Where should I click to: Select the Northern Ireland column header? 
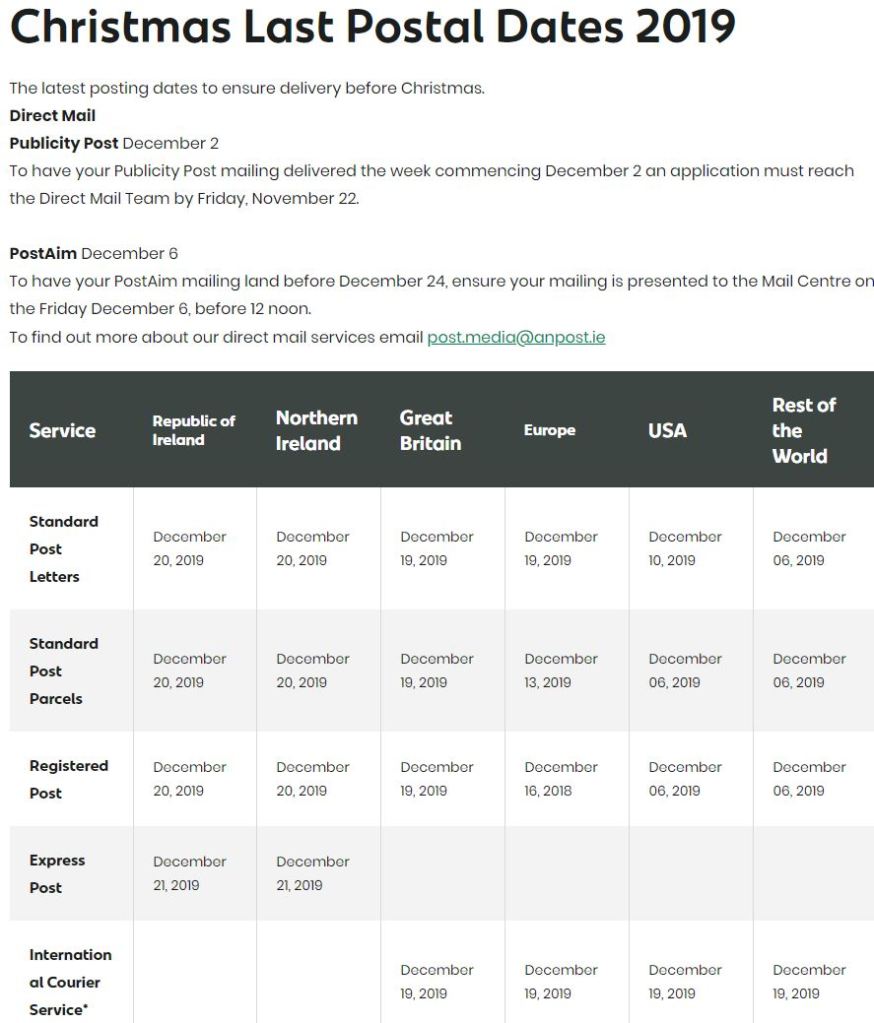pyautogui.click(x=316, y=431)
